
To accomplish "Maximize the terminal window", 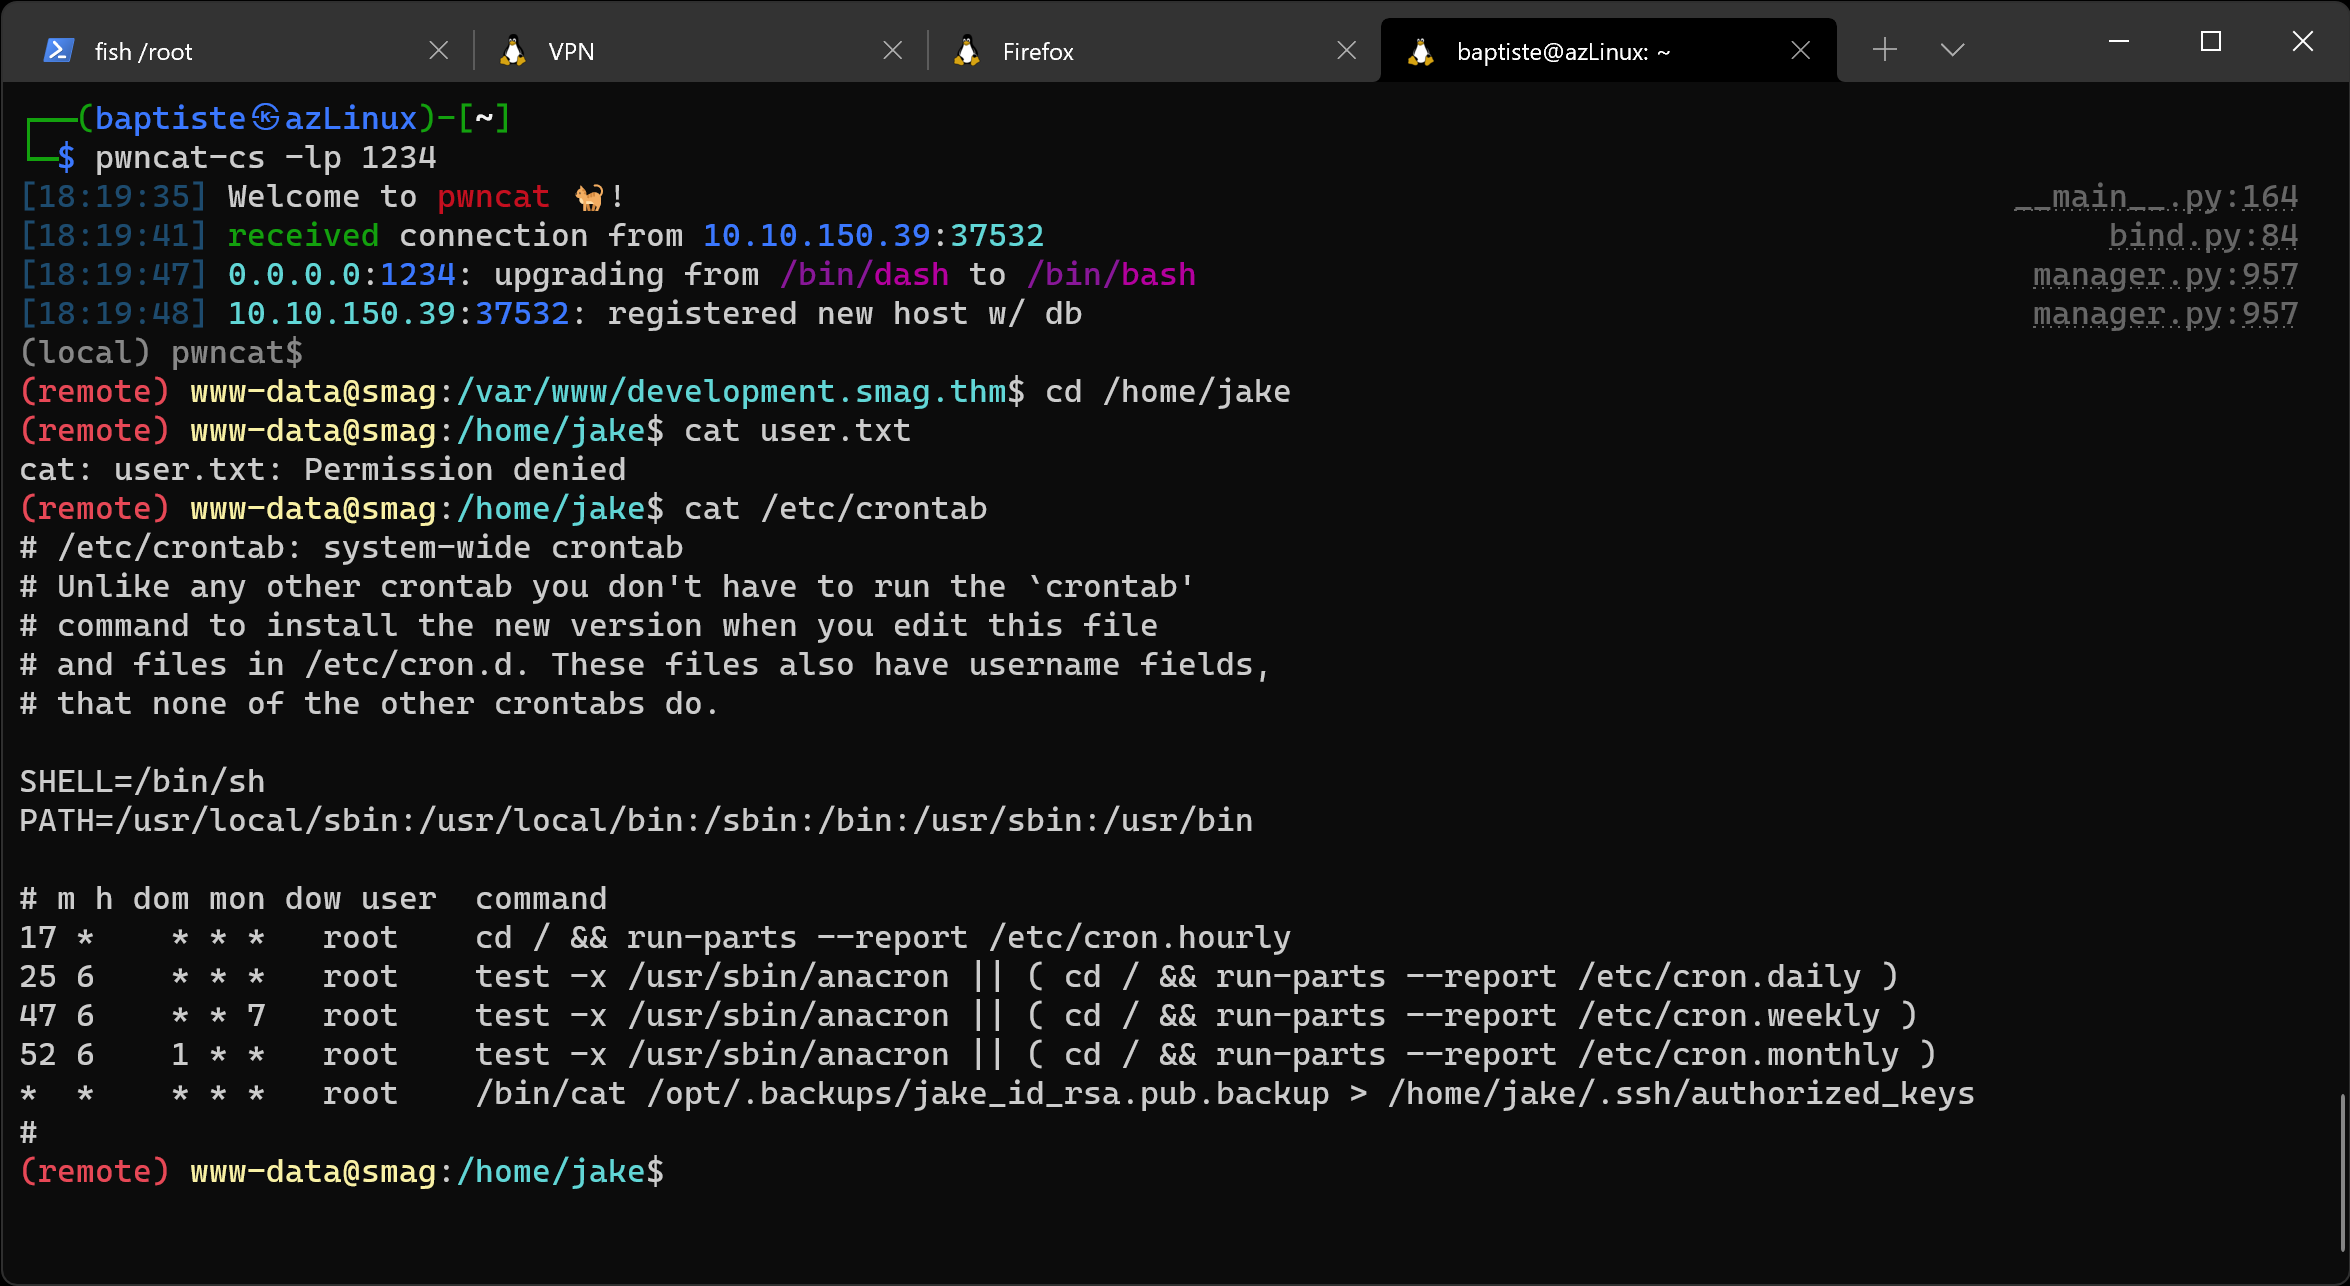I will point(2211,42).
